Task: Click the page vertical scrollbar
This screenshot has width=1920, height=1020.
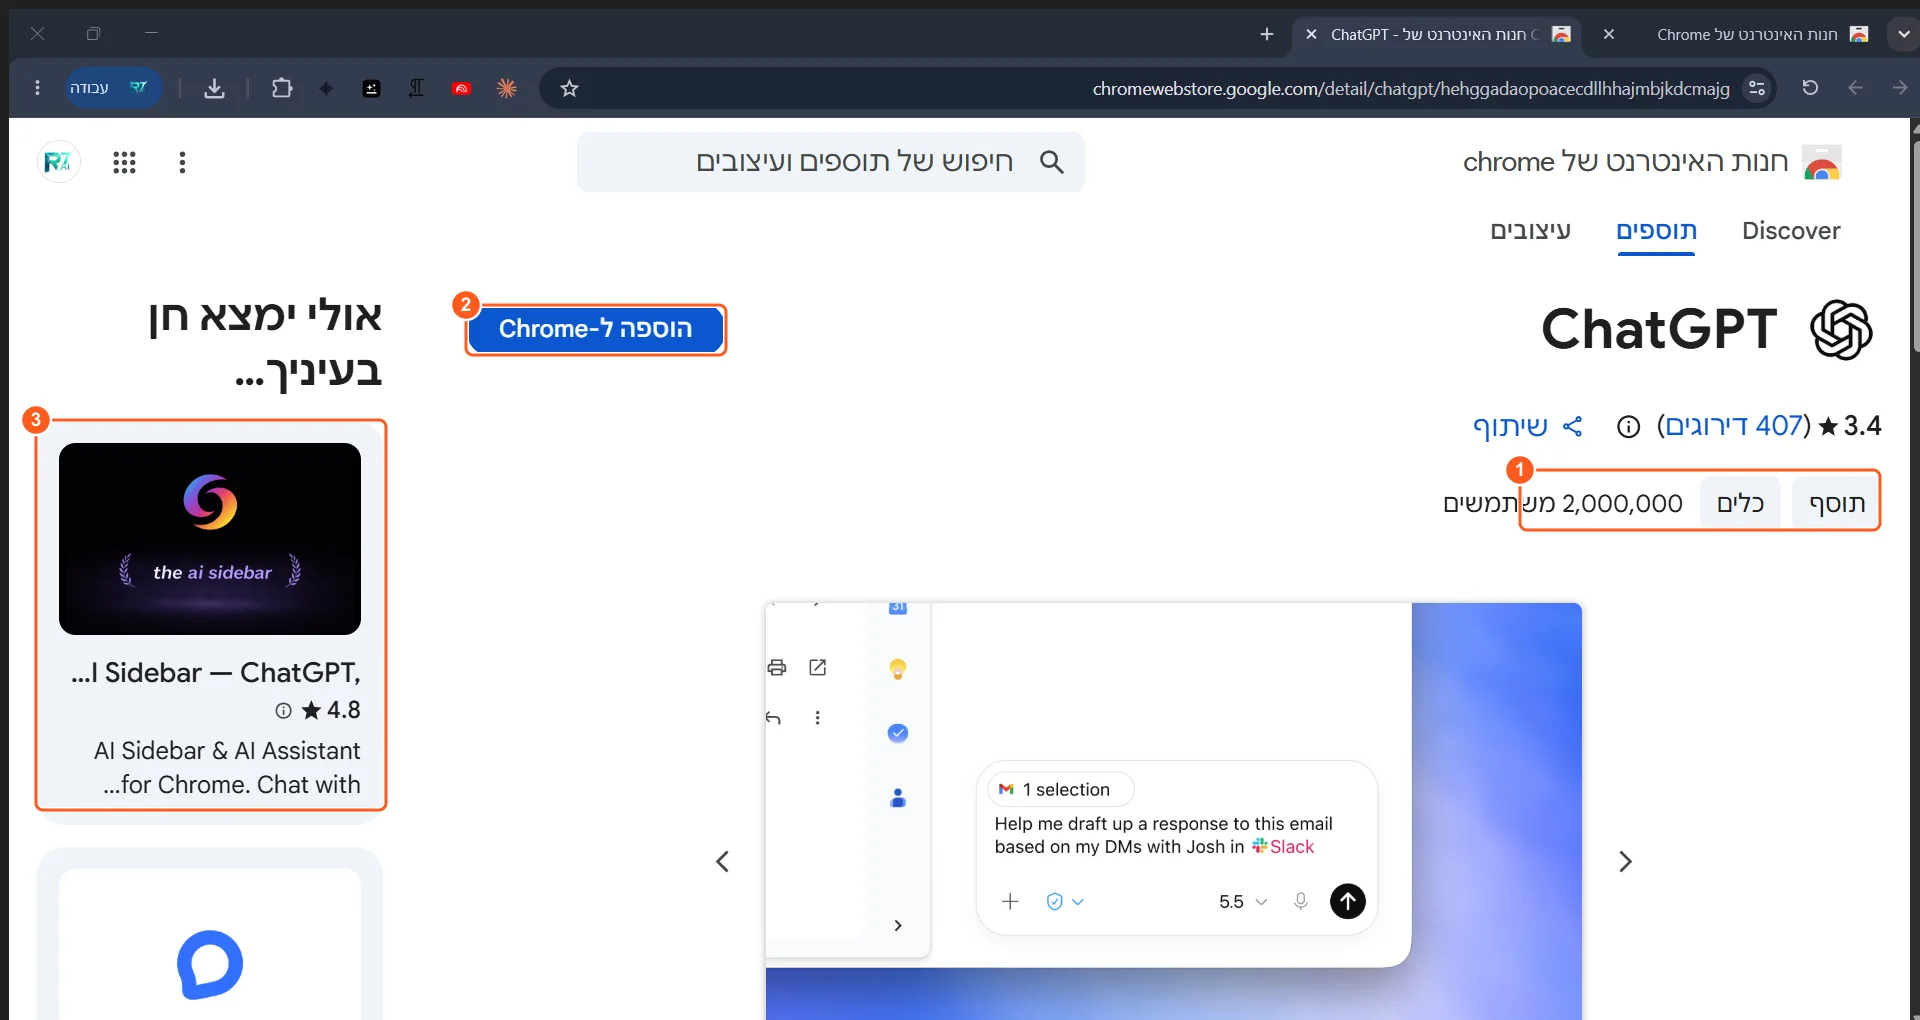Action: (1914, 248)
